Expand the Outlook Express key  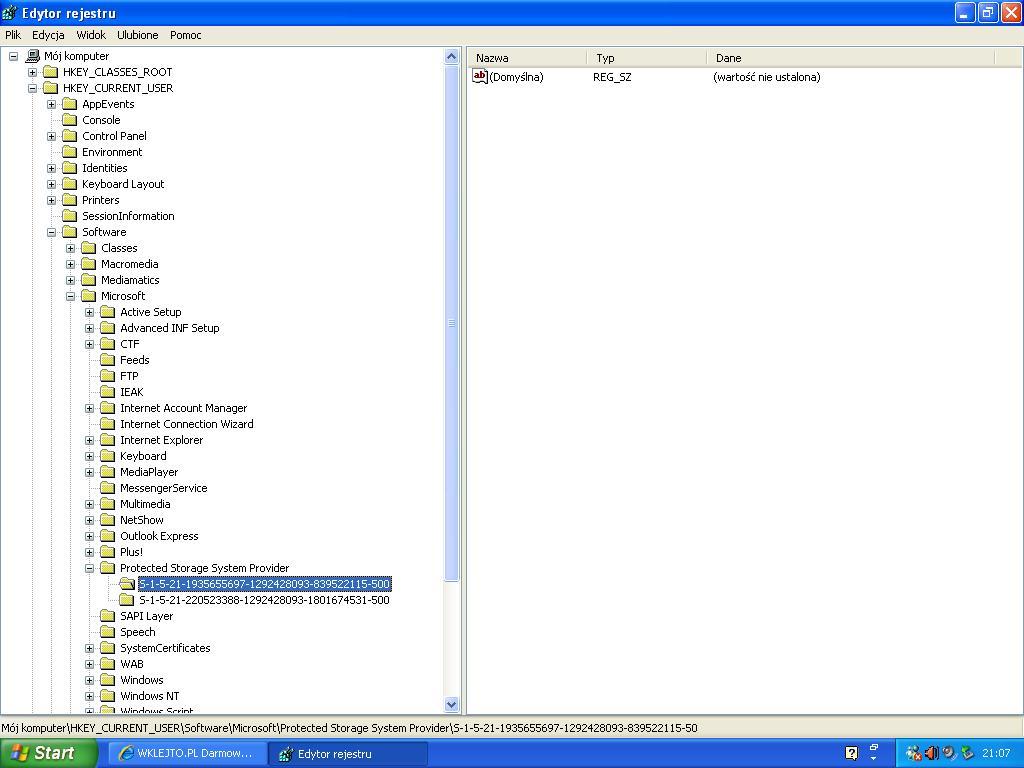[89, 536]
